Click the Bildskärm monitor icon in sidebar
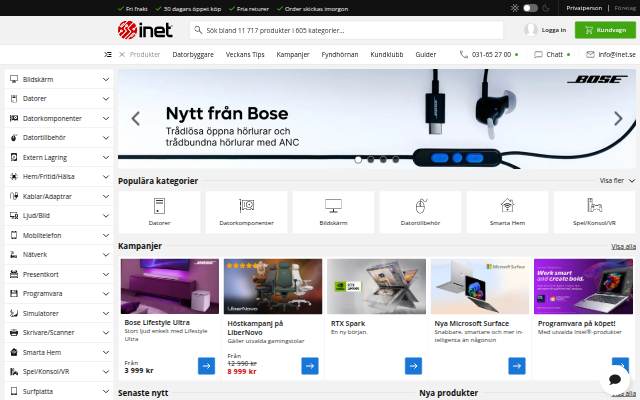Image resolution: width=640 pixels, height=400 pixels. pos(14,79)
